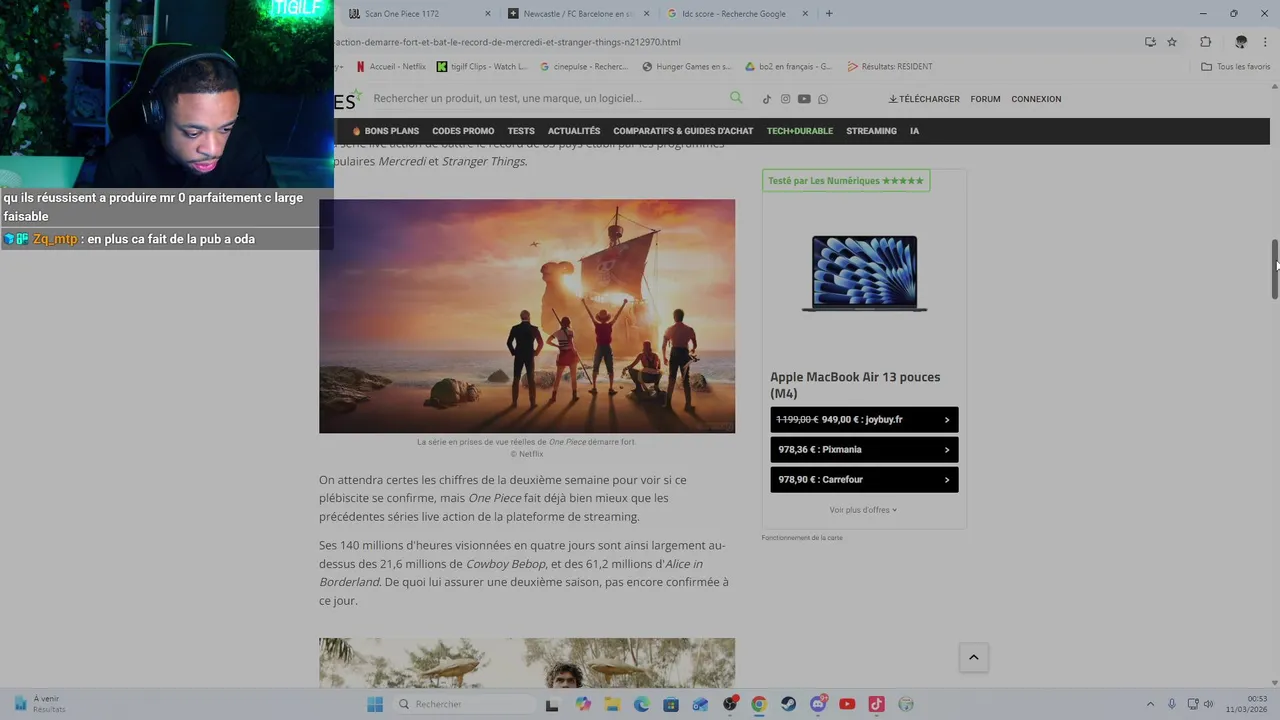
Task: Open the microphone tray icon
Action: click(x=1171, y=704)
